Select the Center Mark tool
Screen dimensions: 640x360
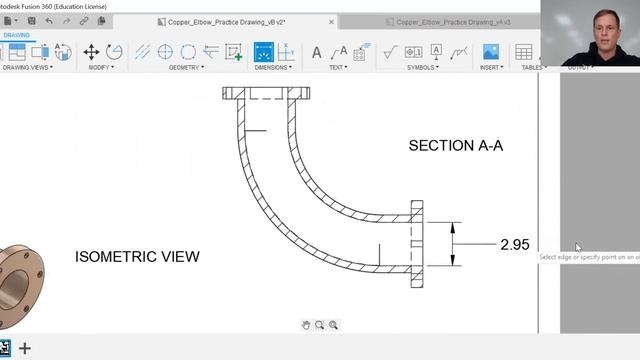coord(165,52)
